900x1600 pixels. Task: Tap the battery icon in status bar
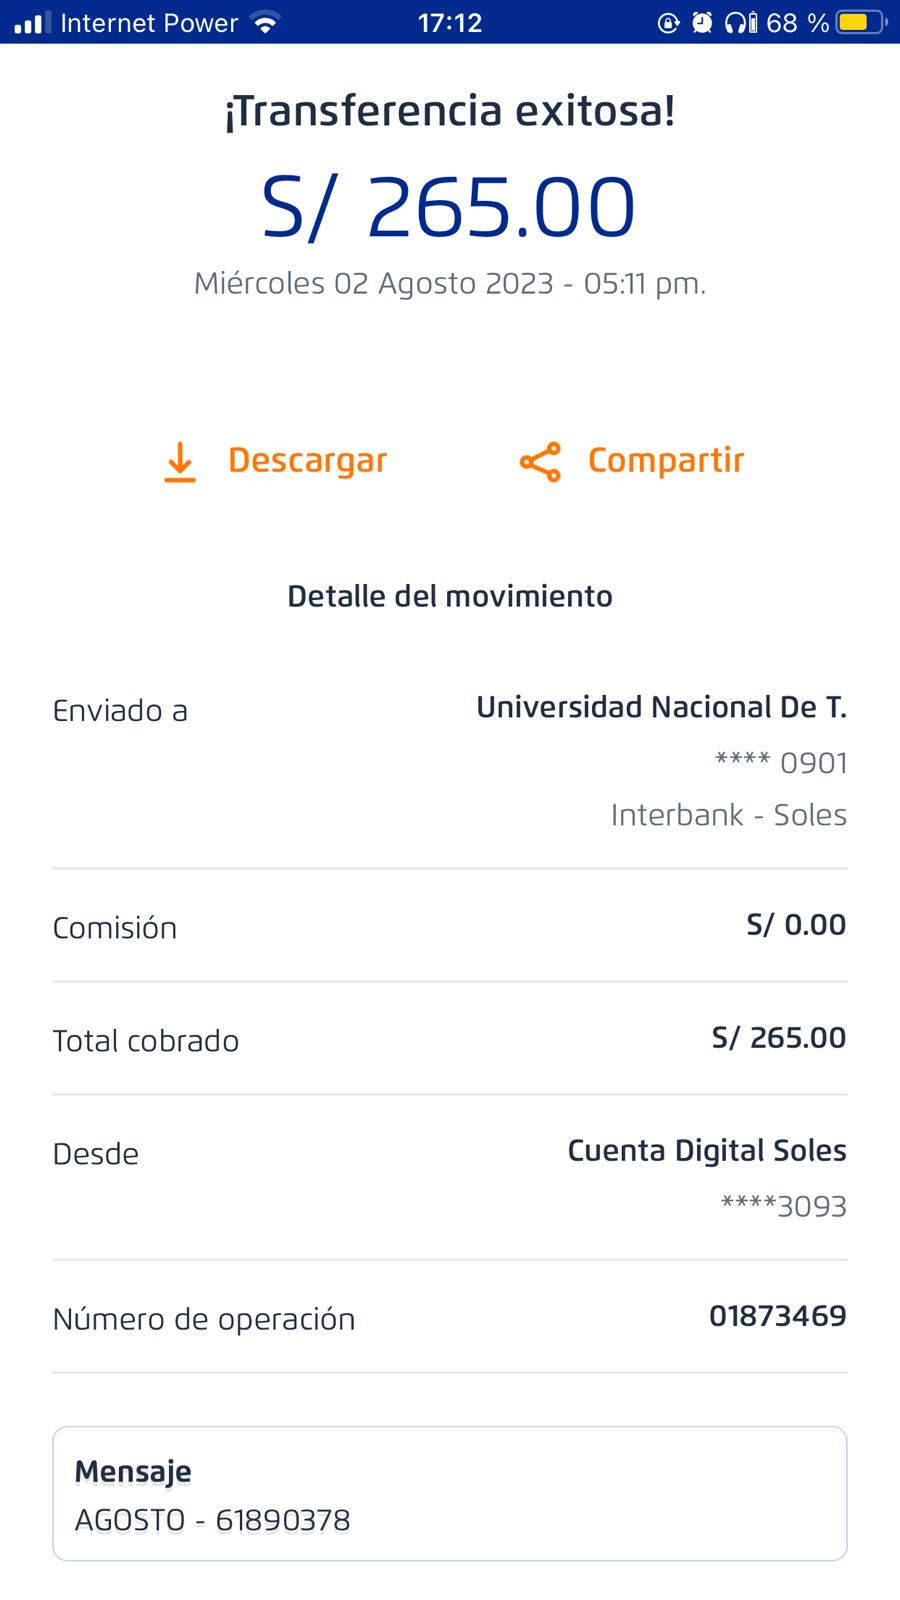tap(861, 23)
